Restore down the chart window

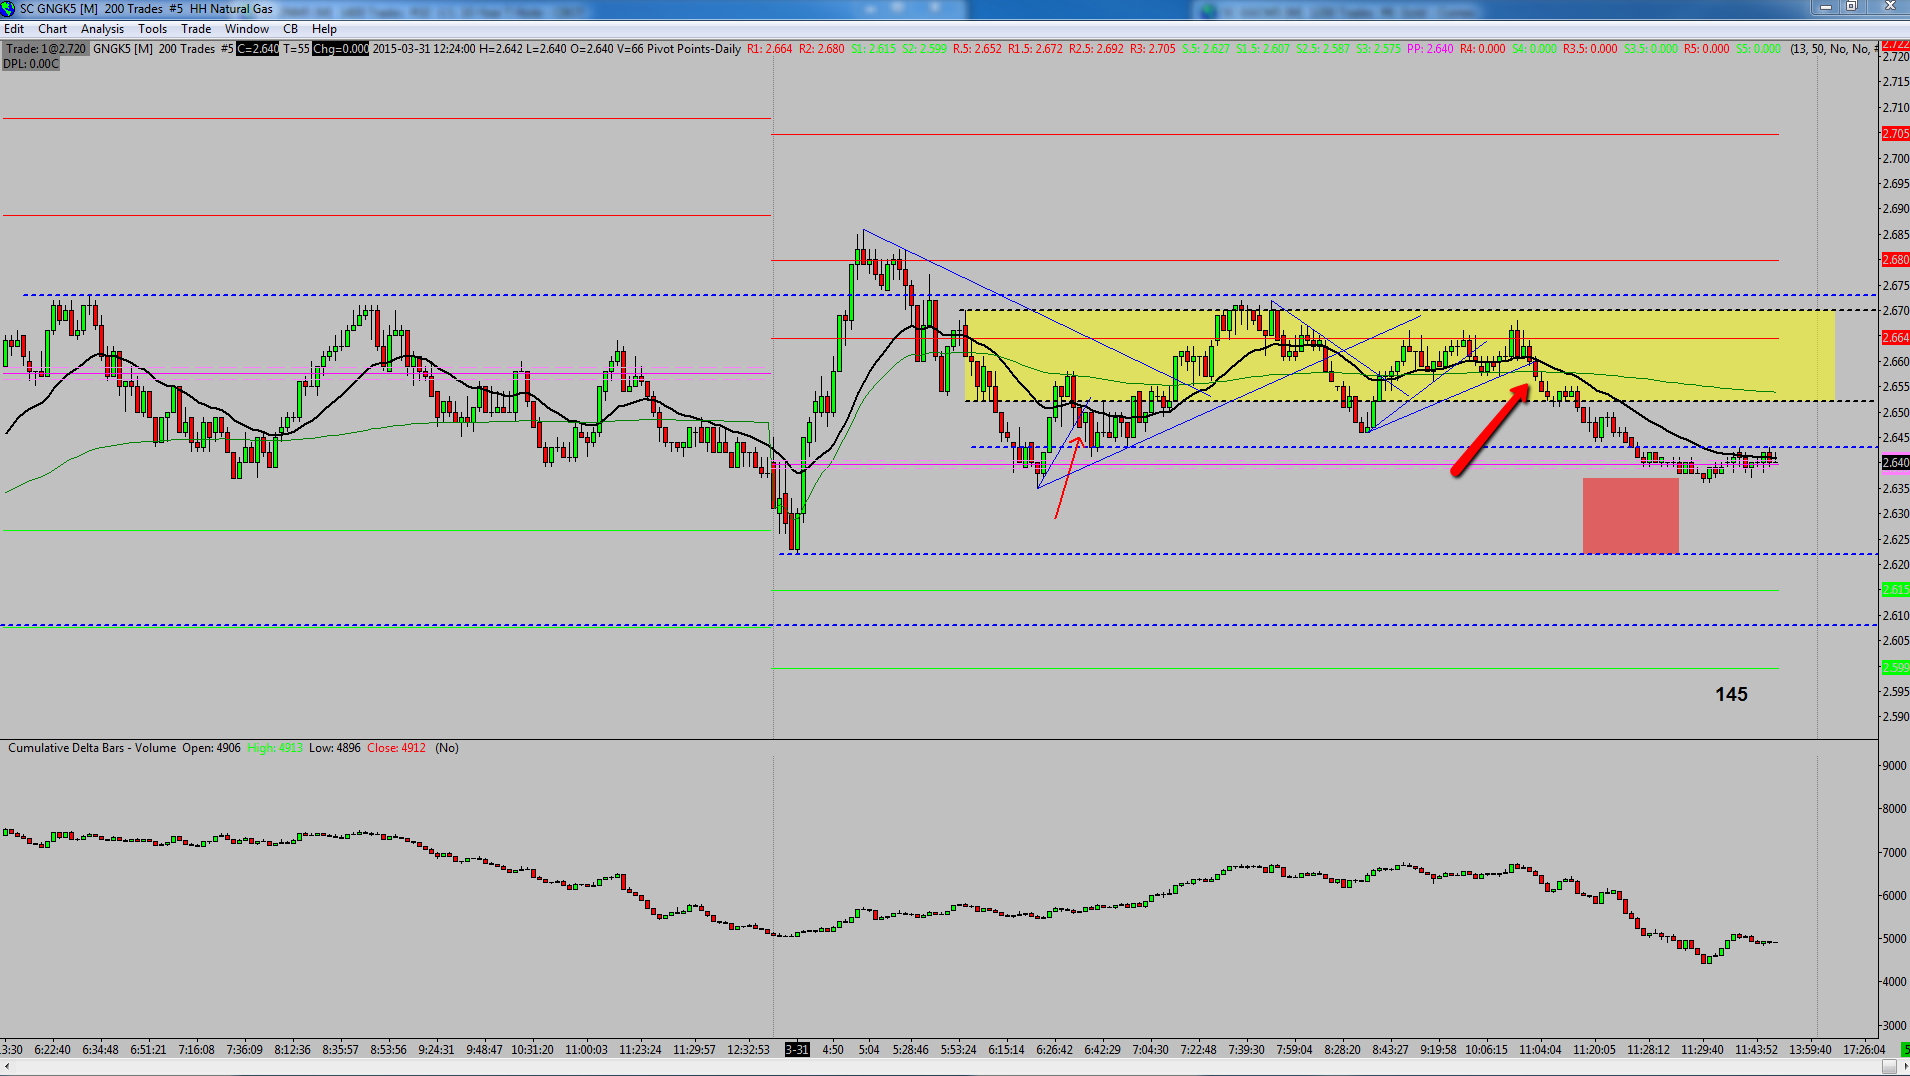point(1851,7)
